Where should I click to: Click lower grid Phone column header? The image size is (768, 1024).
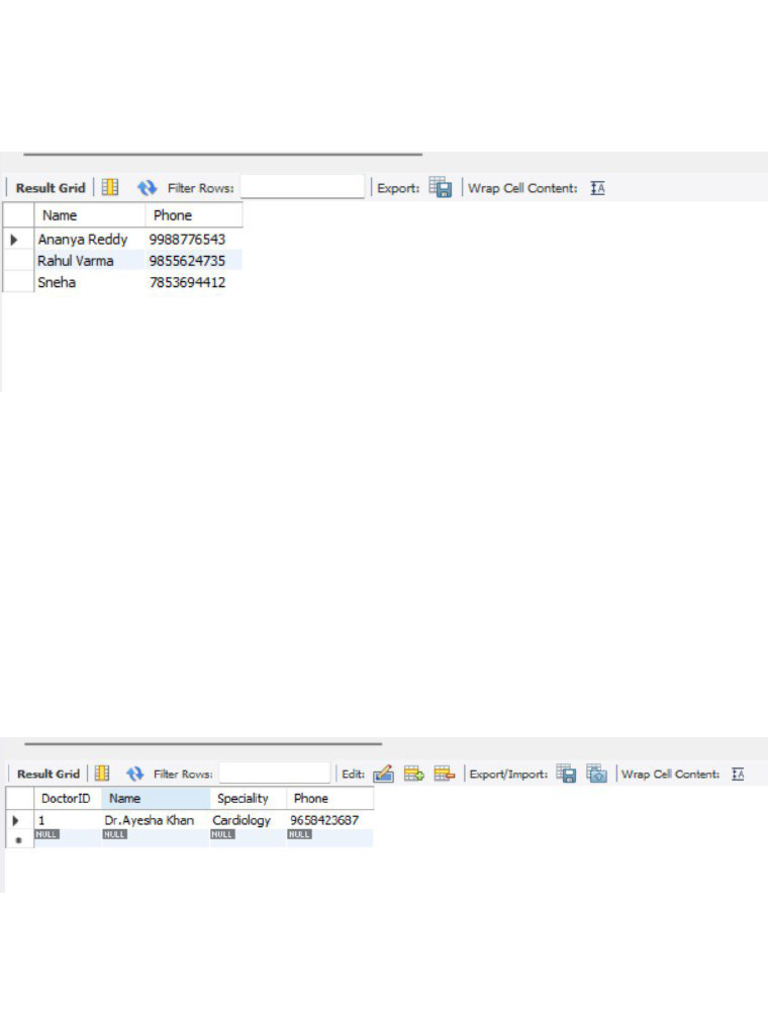(330, 799)
